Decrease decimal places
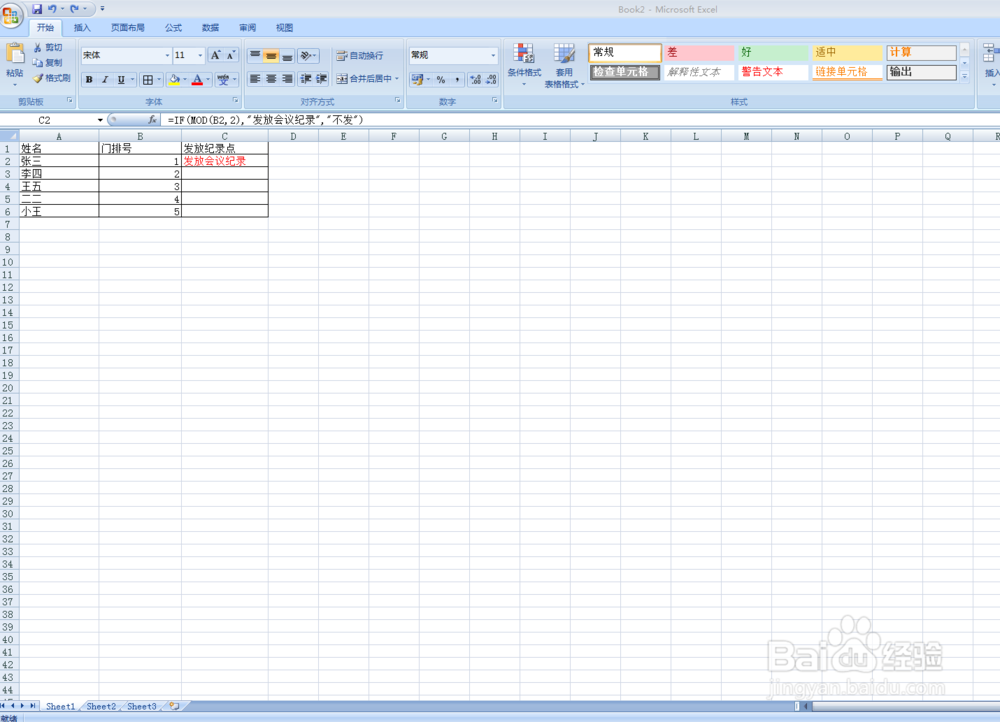This screenshot has height=722, width=1000. point(491,80)
